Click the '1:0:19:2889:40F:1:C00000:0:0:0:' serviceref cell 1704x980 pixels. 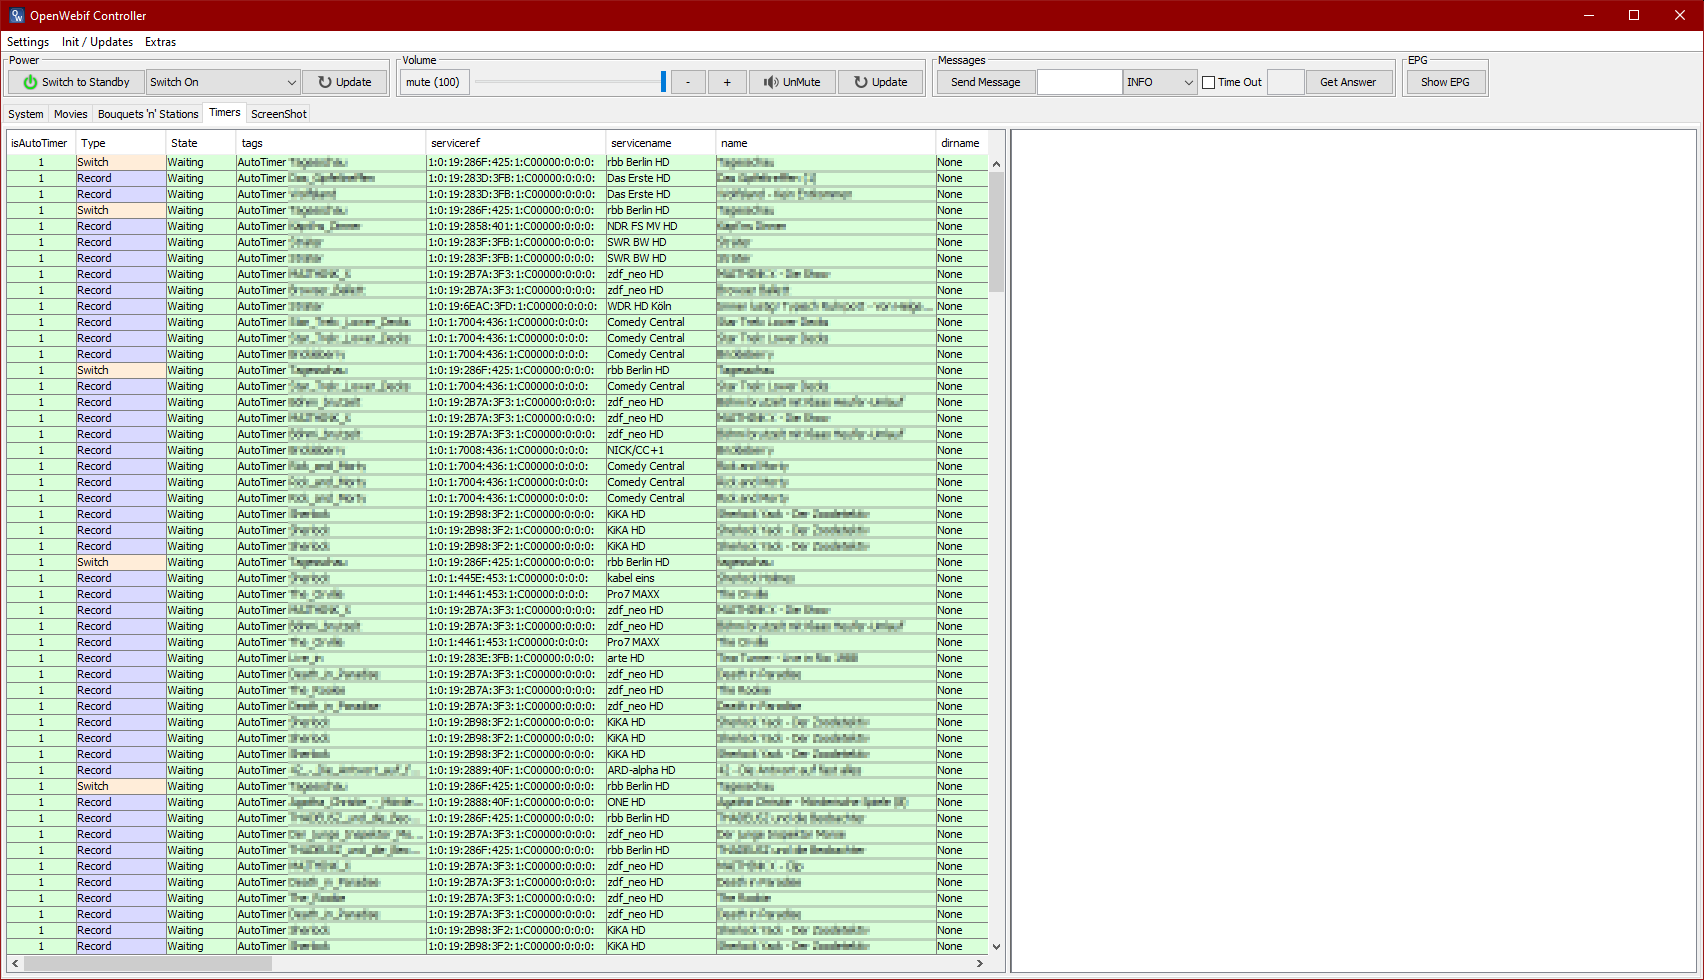pos(516,770)
